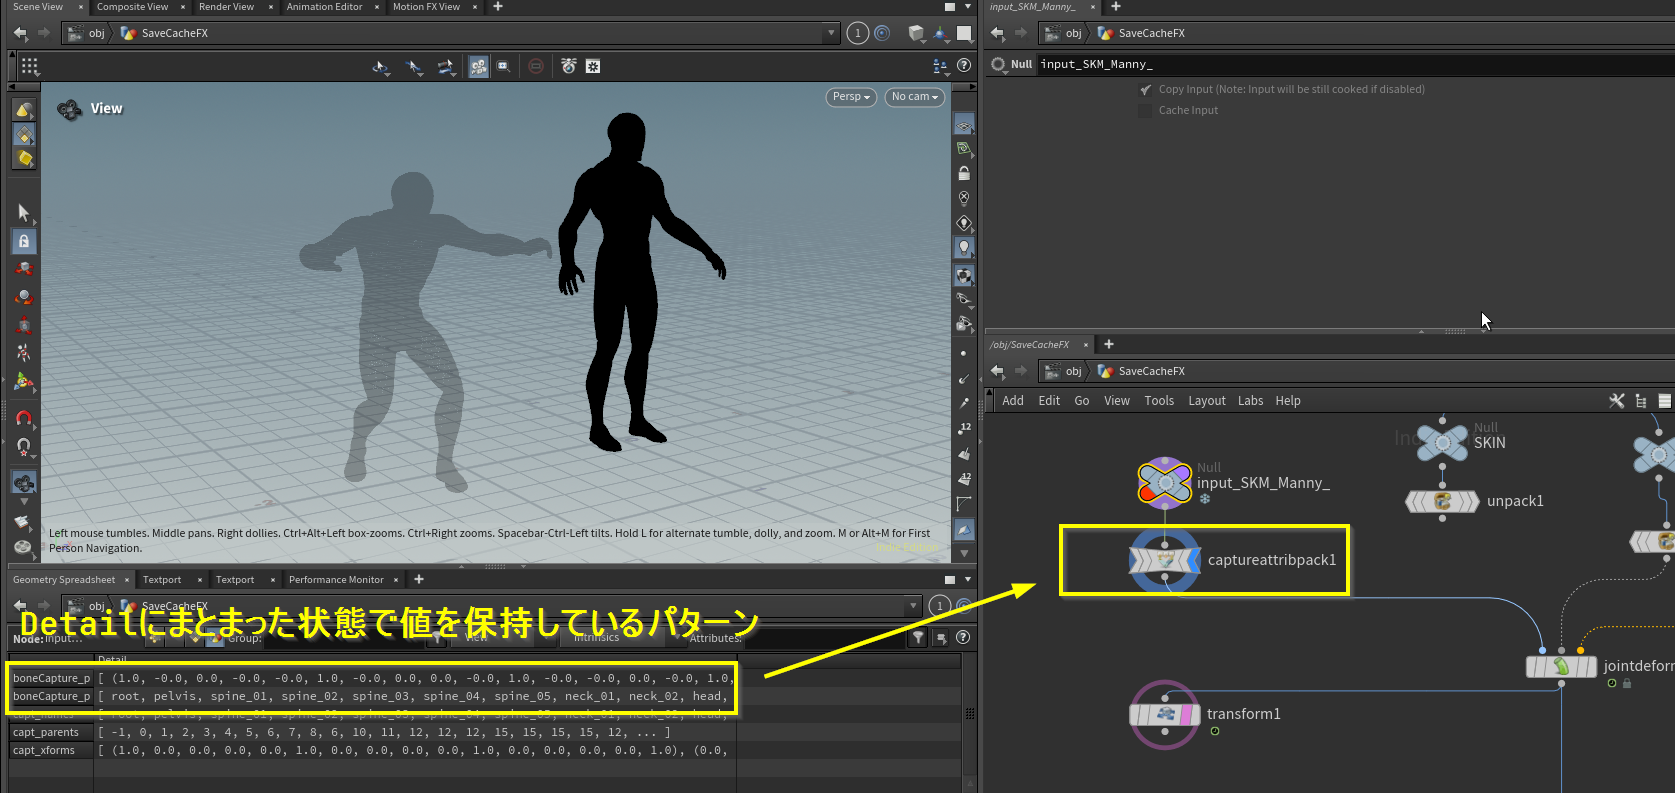Click the input_SKM_Manny_ Null node icon
Image resolution: width=1675 pixels, height=793 pixels.
pos(1164,483)
